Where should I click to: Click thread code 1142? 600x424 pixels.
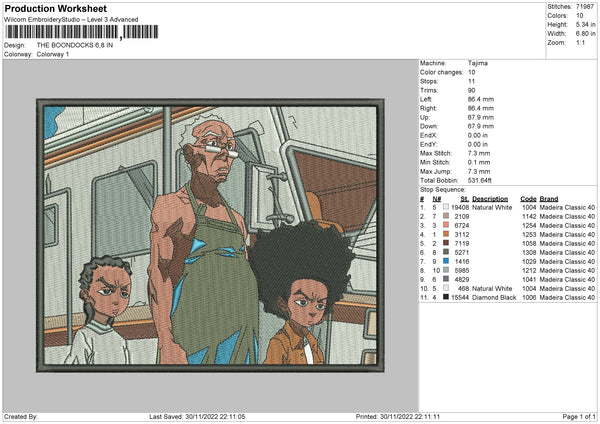[529, 217]
